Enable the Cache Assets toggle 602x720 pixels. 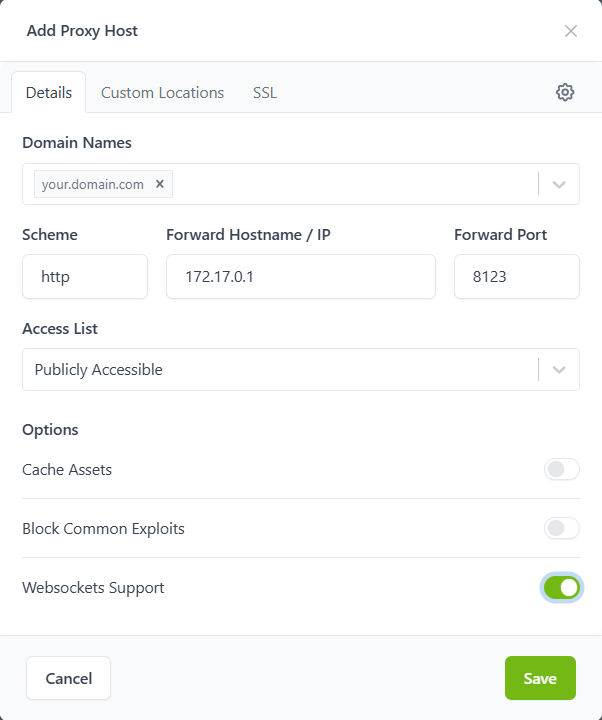click(561, 470)
